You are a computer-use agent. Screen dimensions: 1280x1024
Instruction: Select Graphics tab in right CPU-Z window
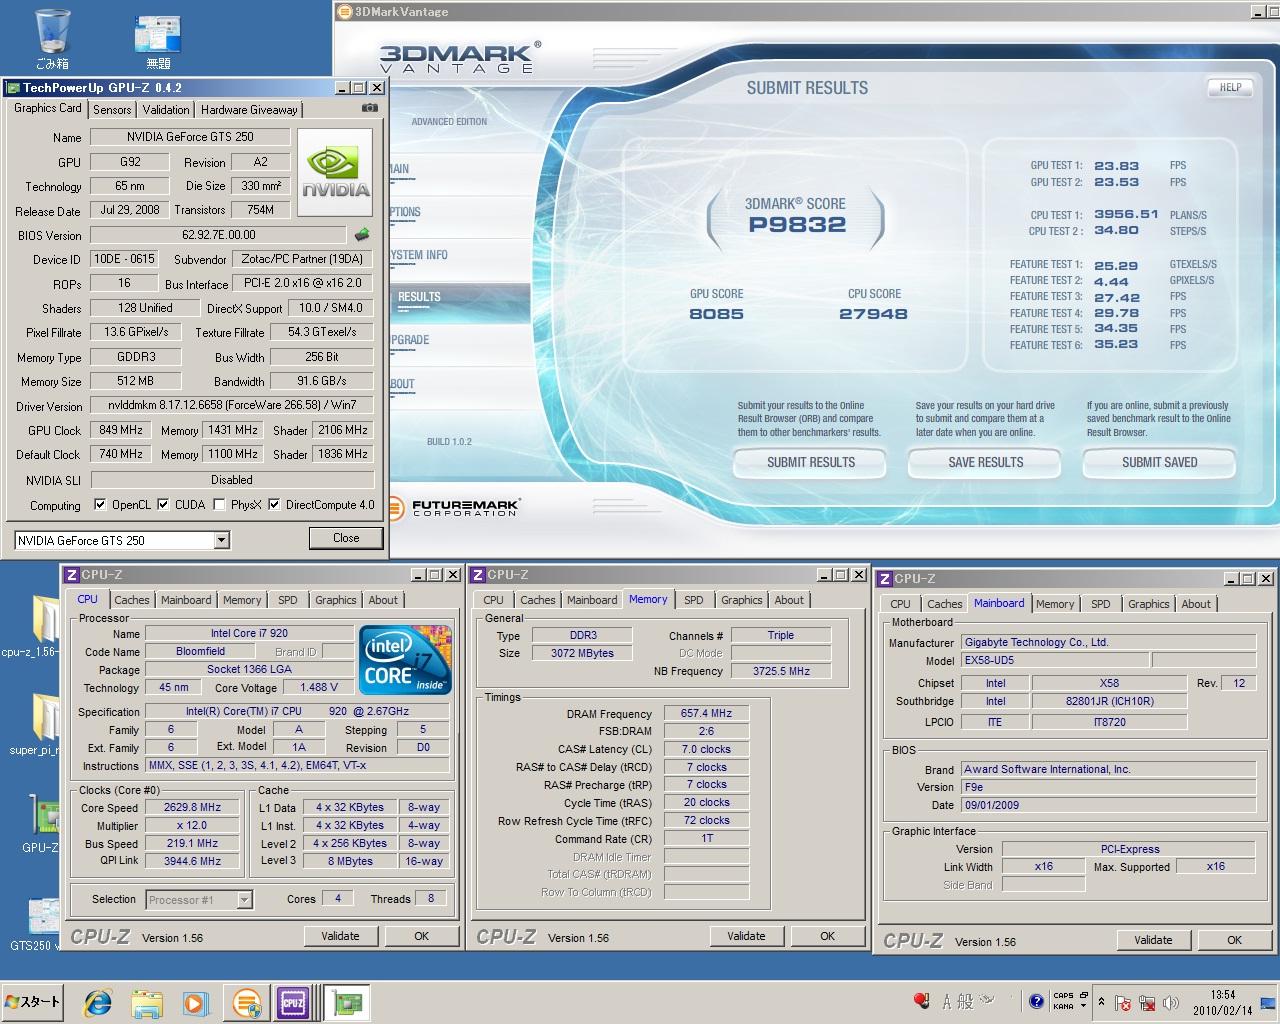coord(1148,604)
